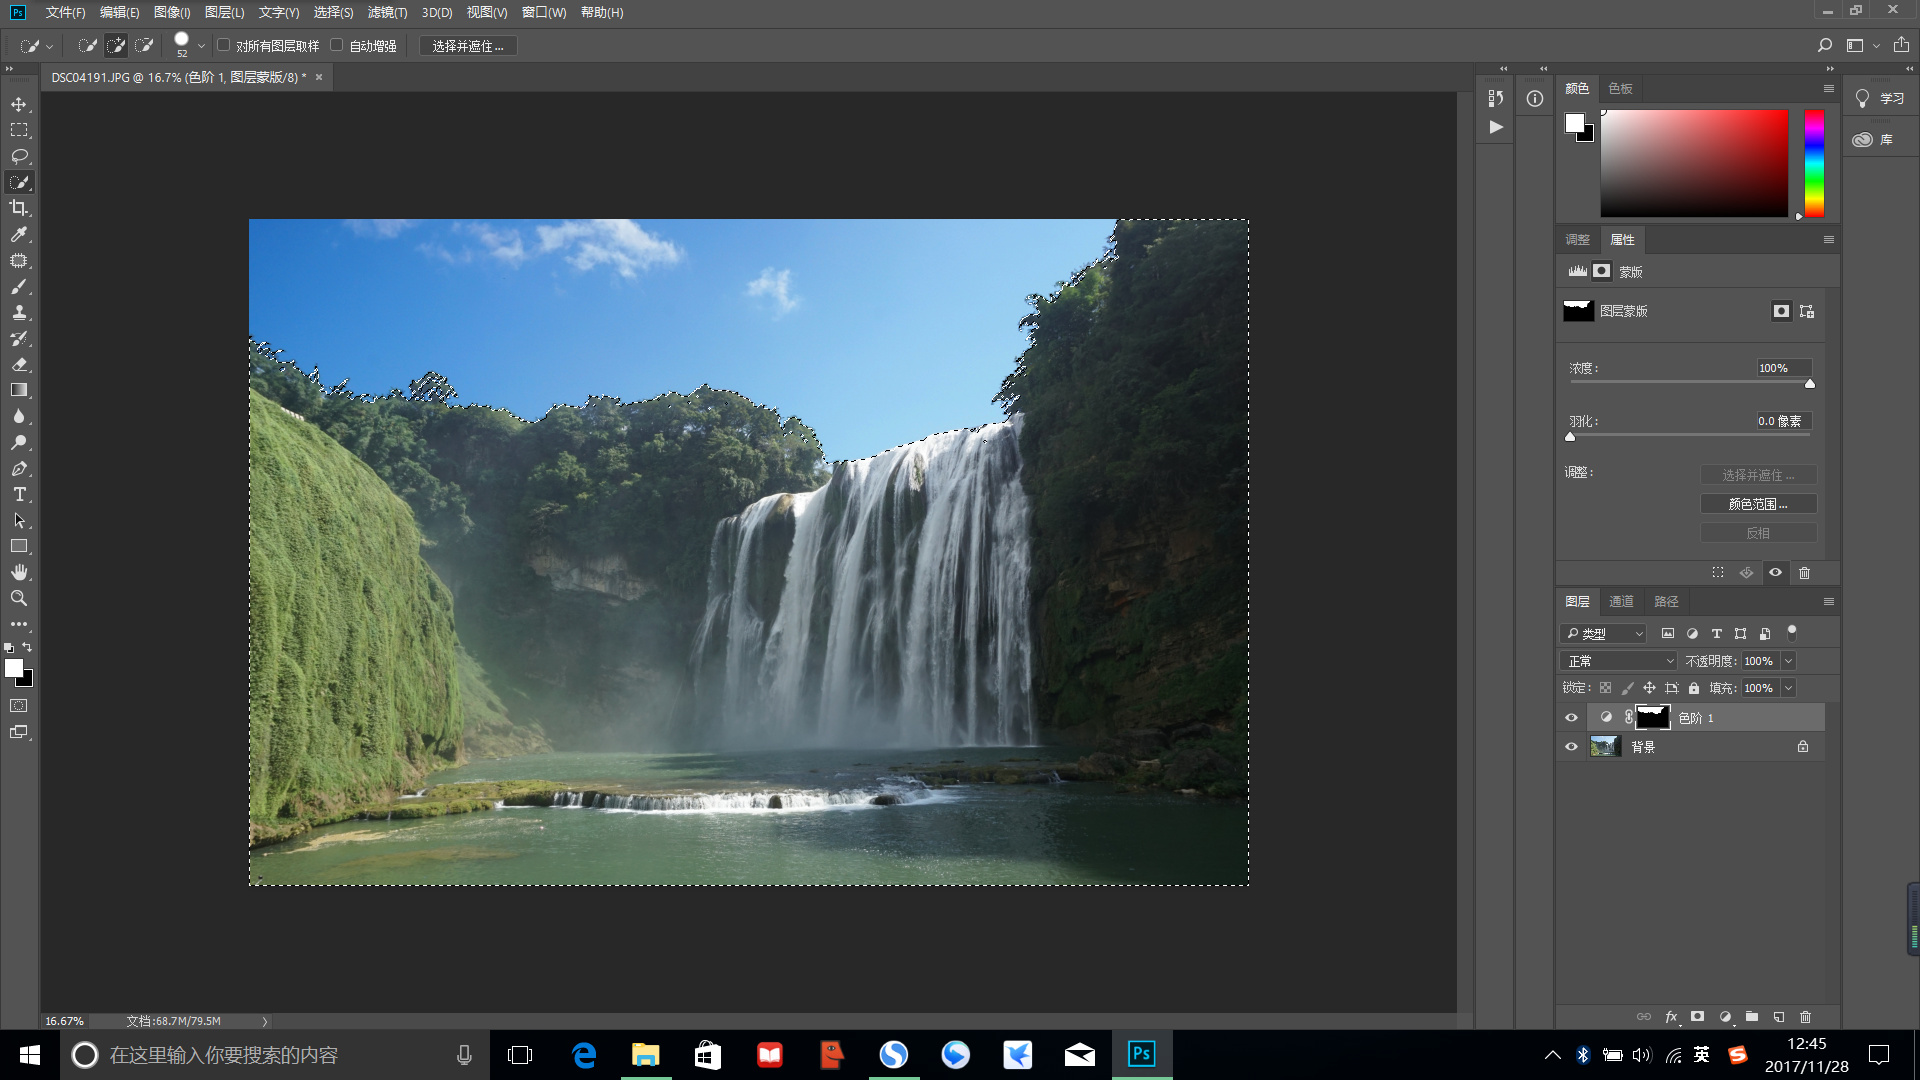Click the 选择并遮住... button in options bar

467,46
